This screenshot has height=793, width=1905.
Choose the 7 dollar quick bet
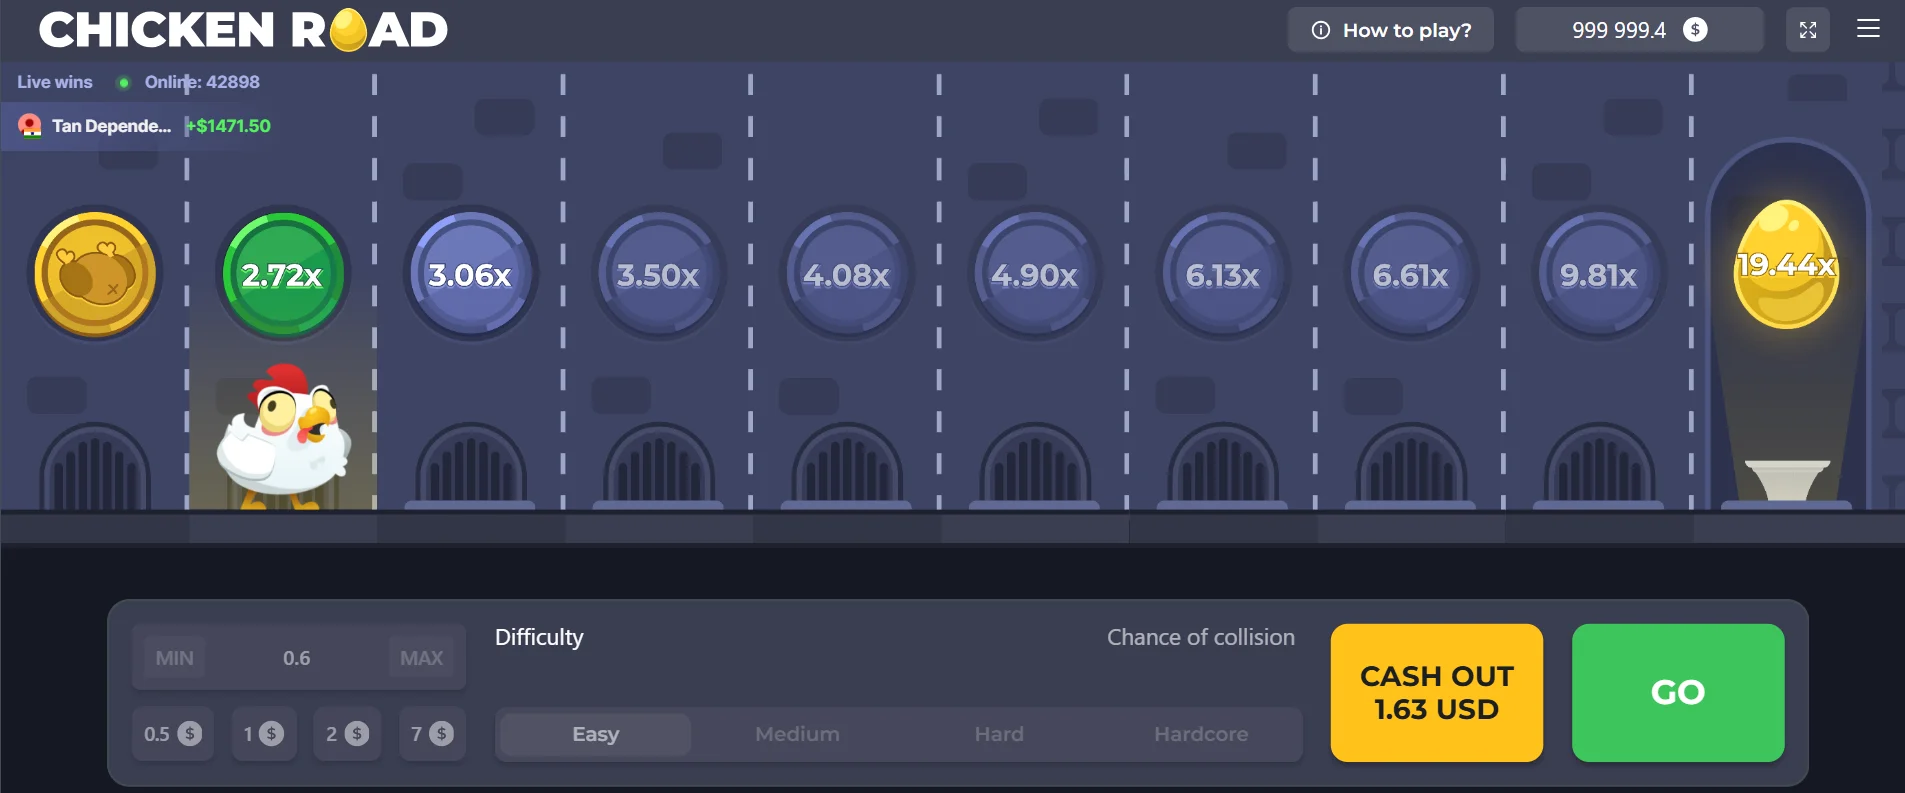coord(432,734)
